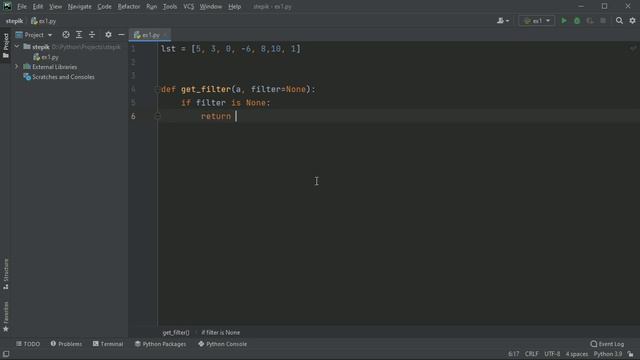Open the File menu

click(22, 7)
